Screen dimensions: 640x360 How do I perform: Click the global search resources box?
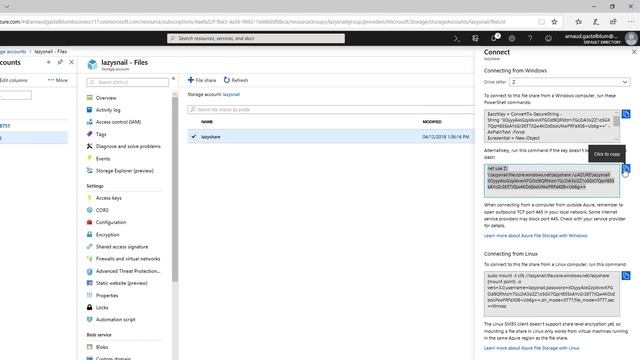[256, 38]
